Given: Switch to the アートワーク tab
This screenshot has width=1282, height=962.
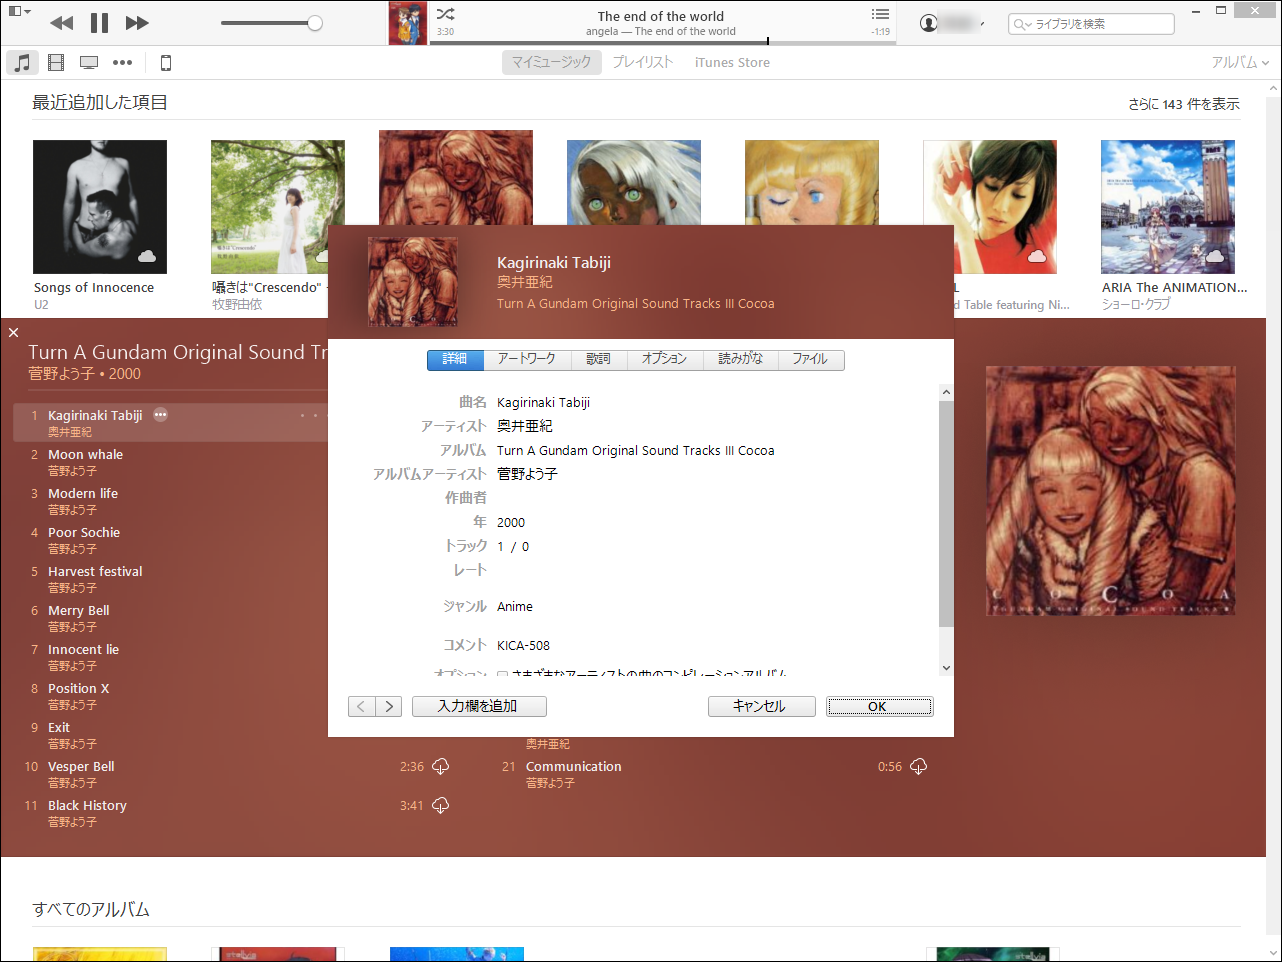Looking at the screenshot, I should pyautogui.click(x=527, y=360).
